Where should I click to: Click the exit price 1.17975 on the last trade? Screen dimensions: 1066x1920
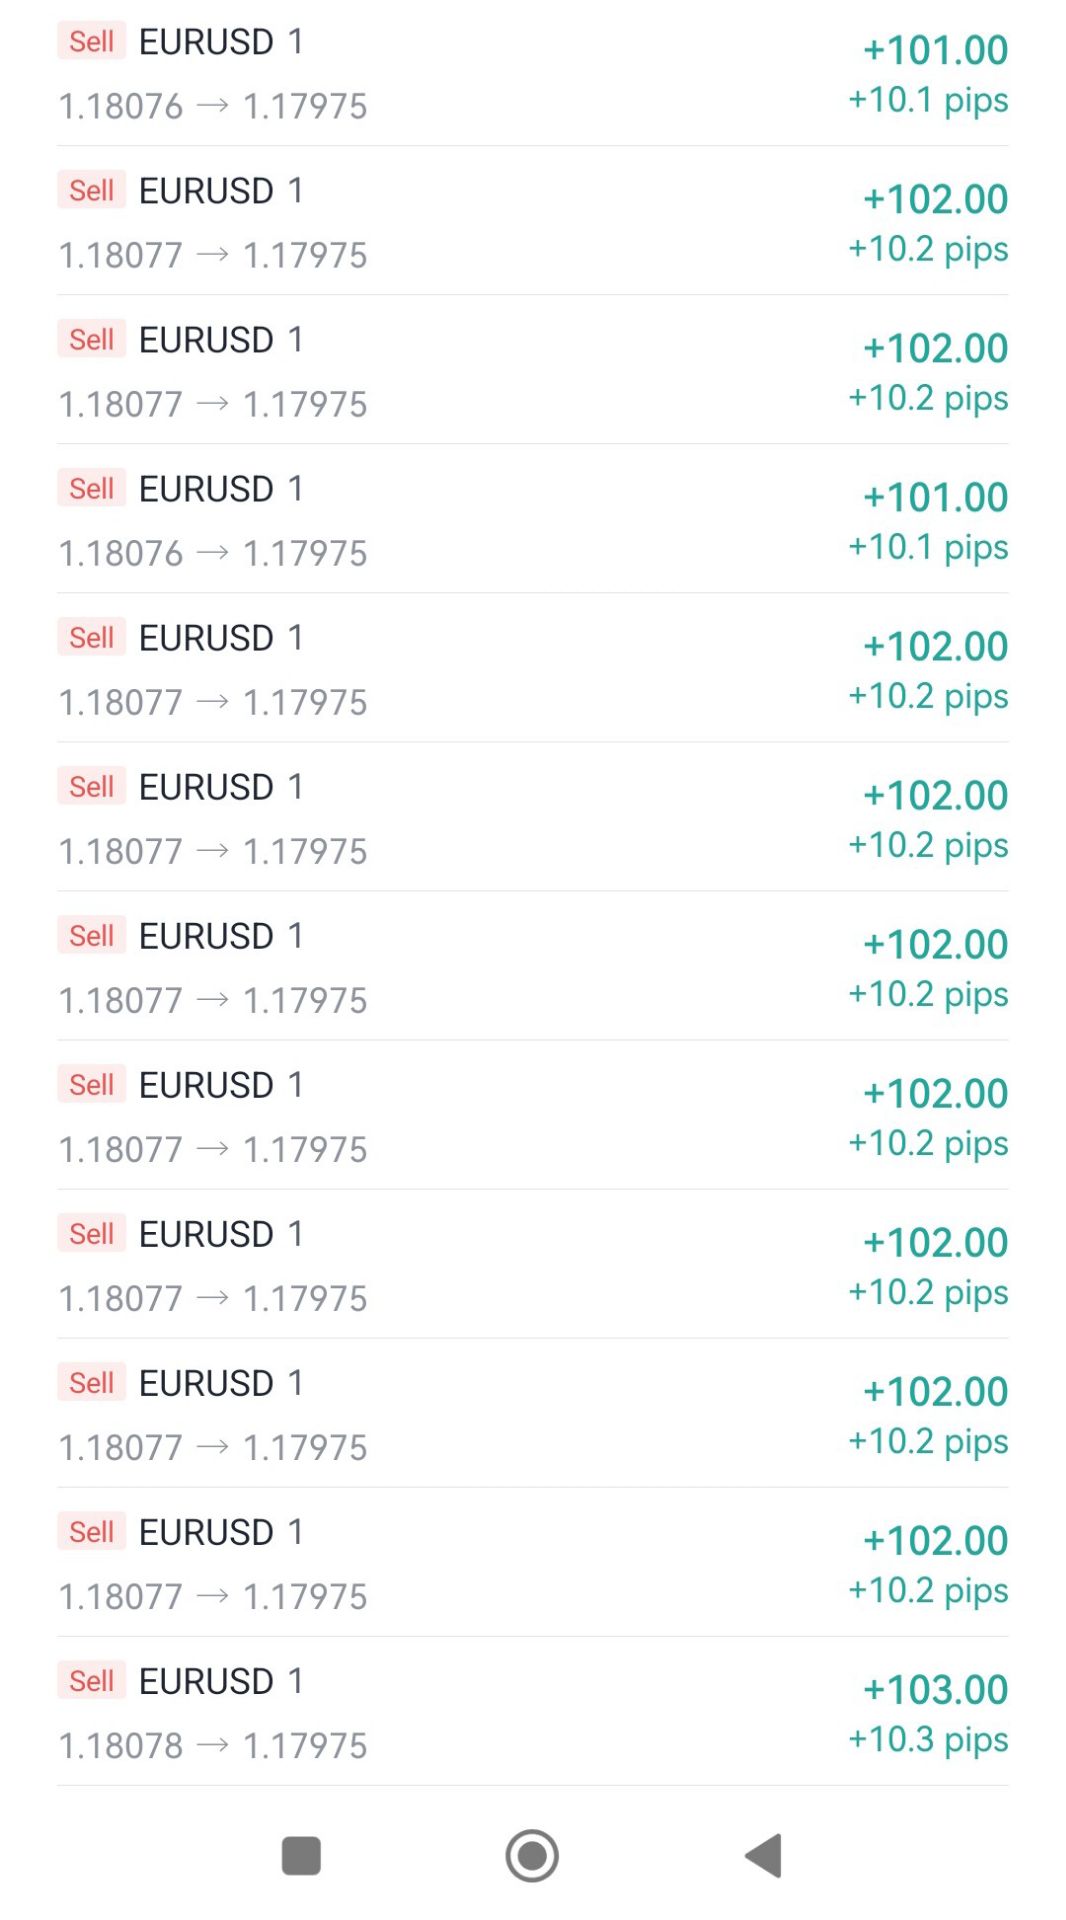(305, 1746)
